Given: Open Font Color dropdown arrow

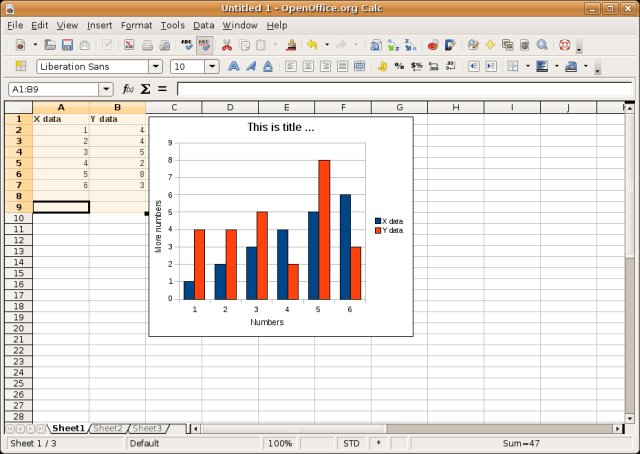Looking at the screenshot, I should click(585, 66).
